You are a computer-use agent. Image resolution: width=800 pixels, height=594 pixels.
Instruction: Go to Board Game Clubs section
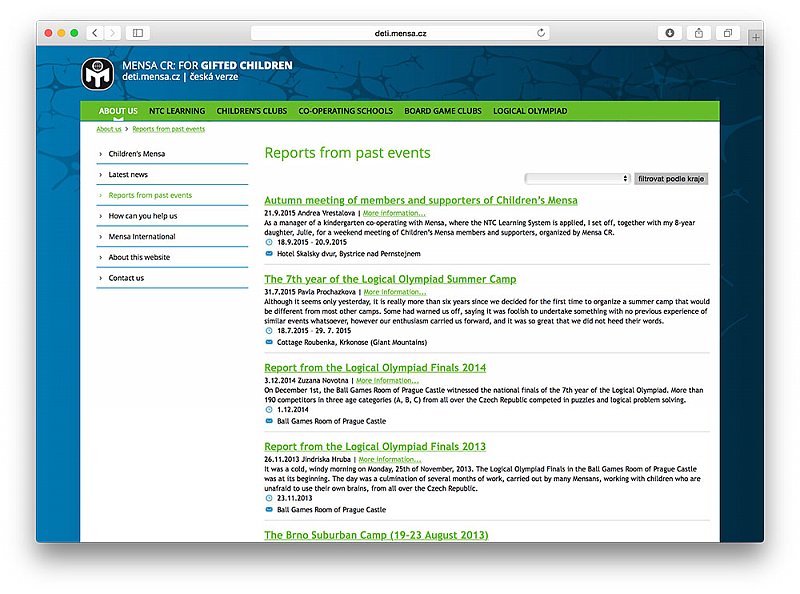tap(443, 111)
